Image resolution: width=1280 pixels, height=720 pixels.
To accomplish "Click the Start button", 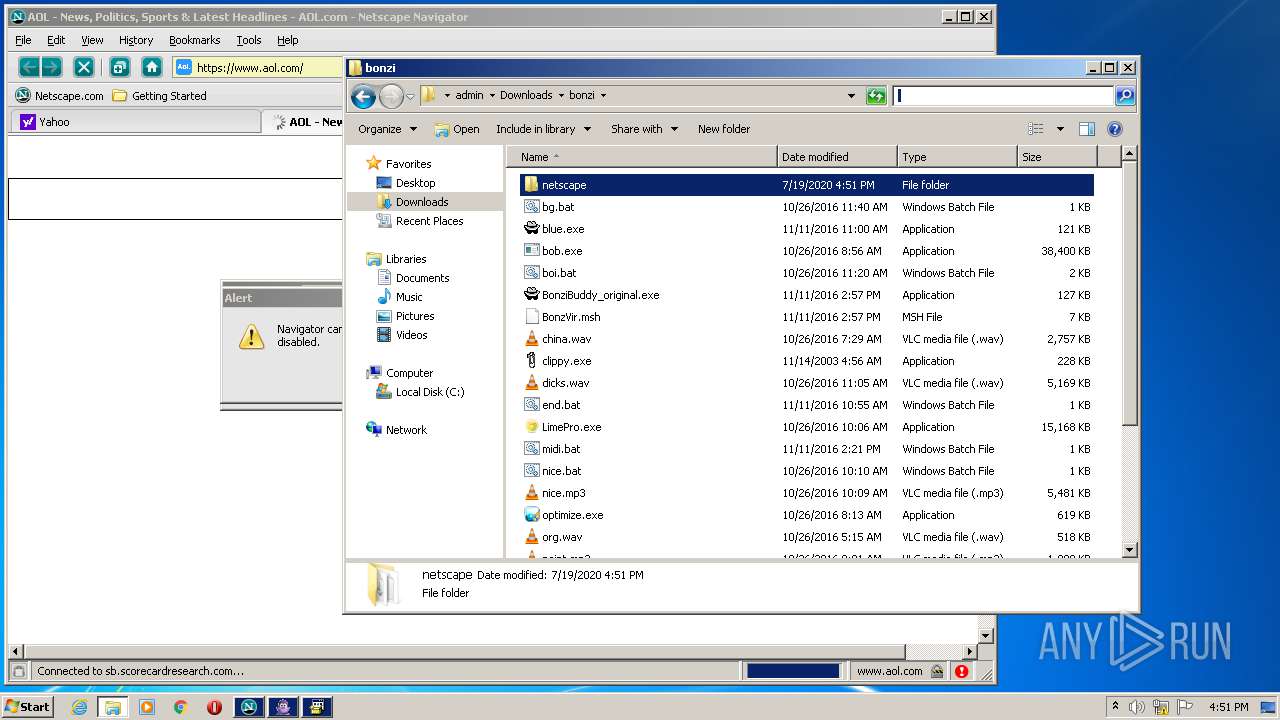I will [x=27, y=706].
